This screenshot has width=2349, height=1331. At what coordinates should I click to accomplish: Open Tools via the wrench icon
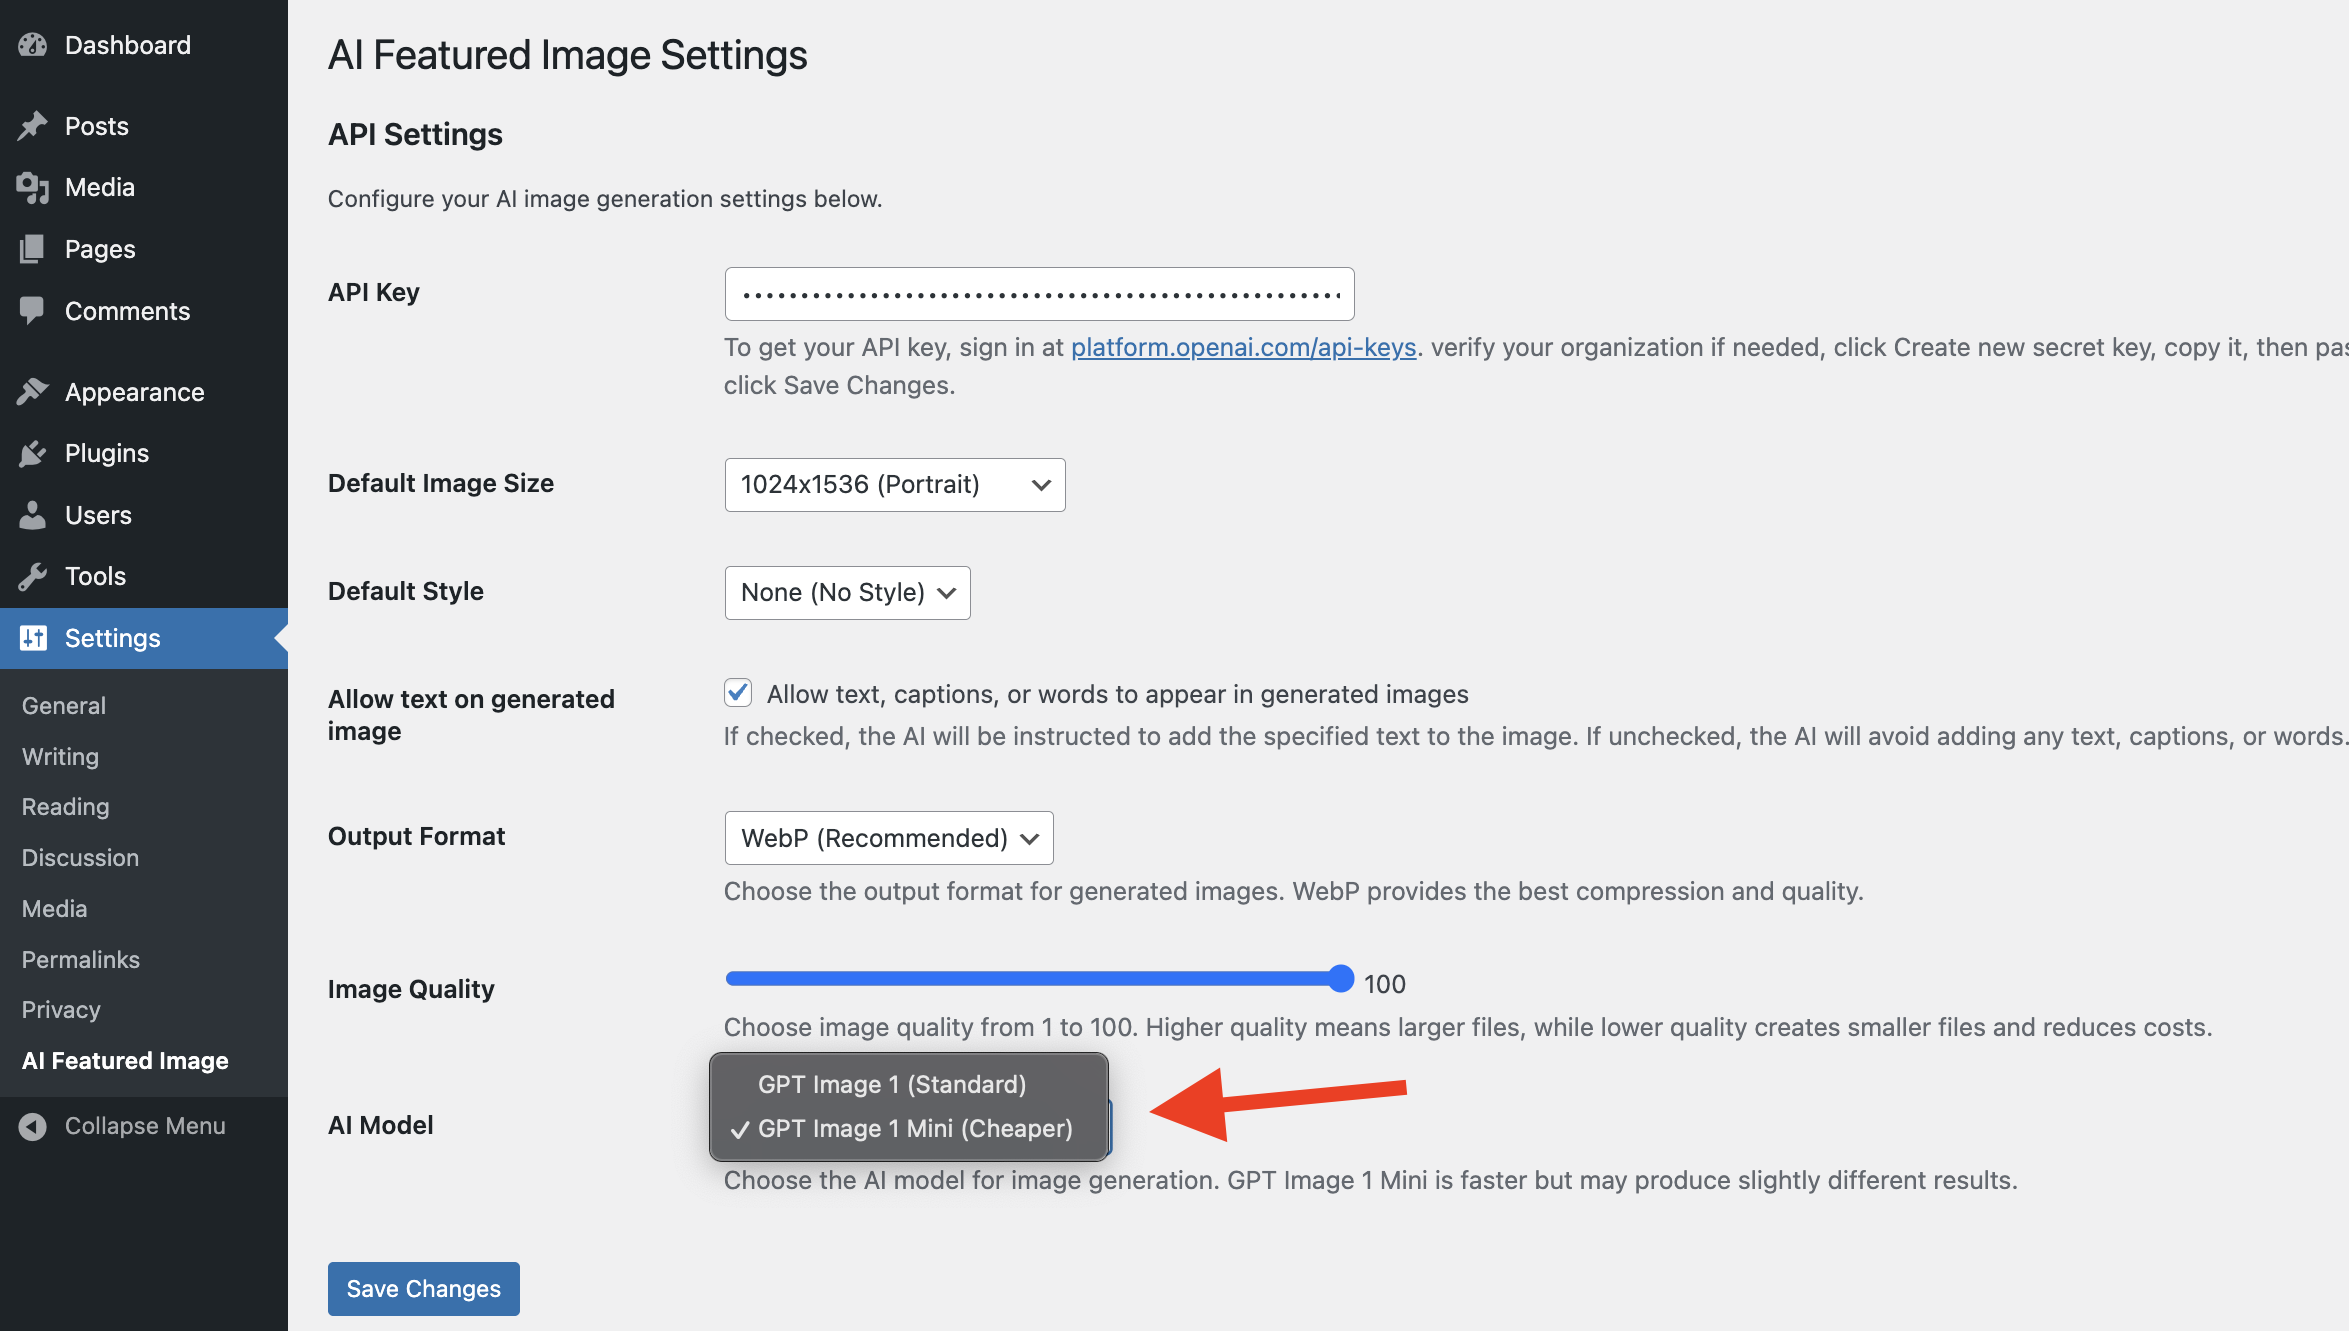(x=34, y=576)
